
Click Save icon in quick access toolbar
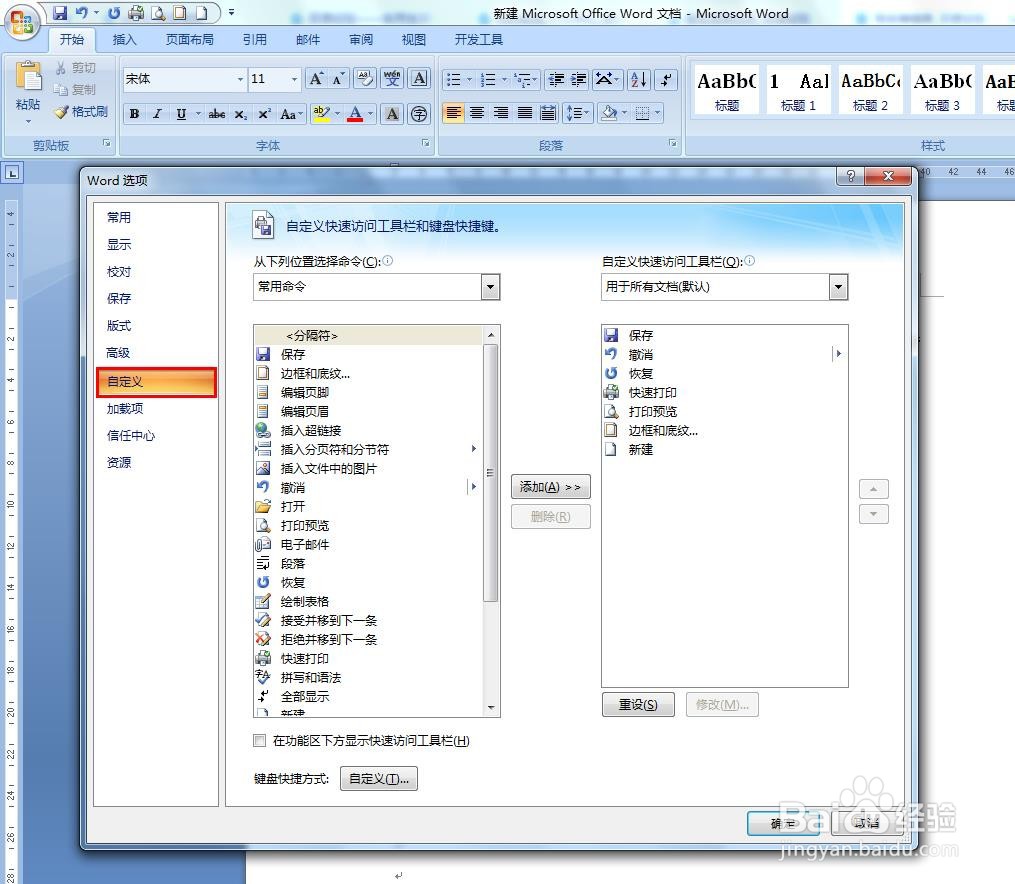60,12
